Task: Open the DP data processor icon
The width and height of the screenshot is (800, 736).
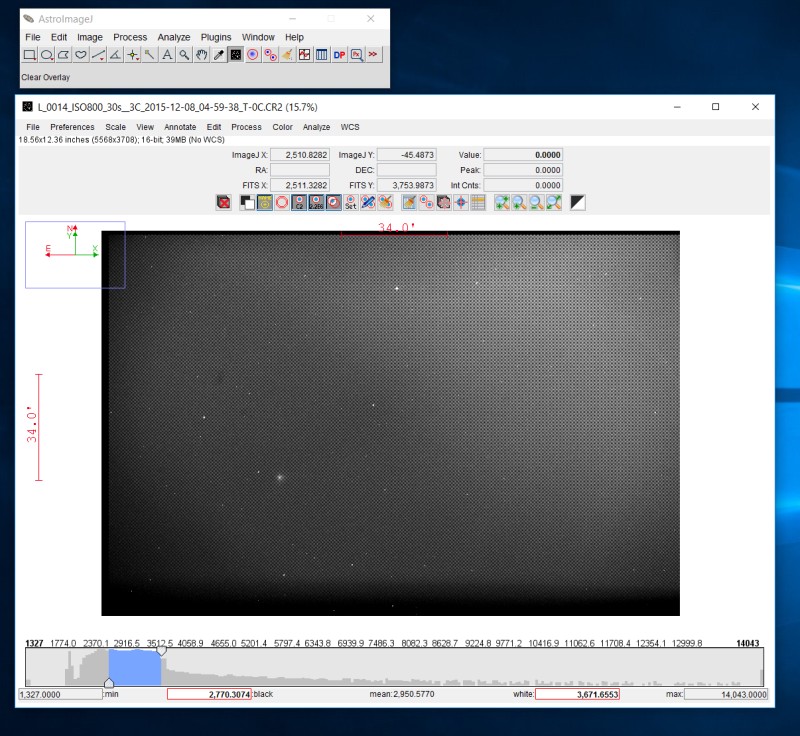Action: click(339, 55)
